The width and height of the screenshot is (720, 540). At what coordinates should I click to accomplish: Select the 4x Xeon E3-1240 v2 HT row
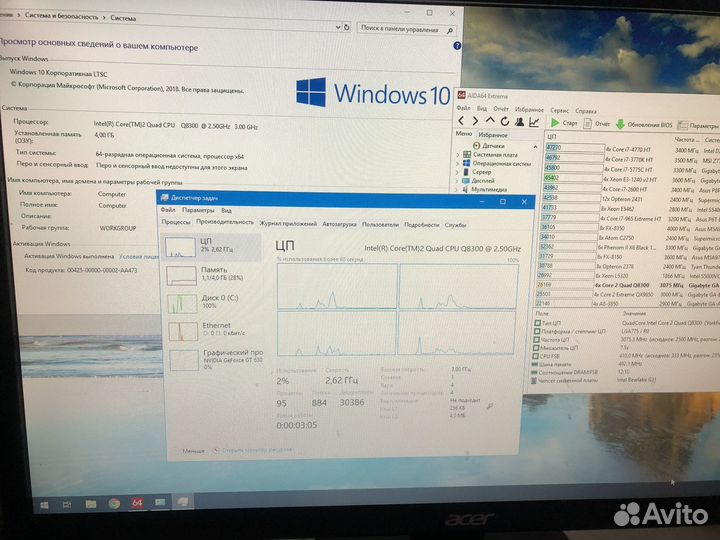(x=631, y=180)
